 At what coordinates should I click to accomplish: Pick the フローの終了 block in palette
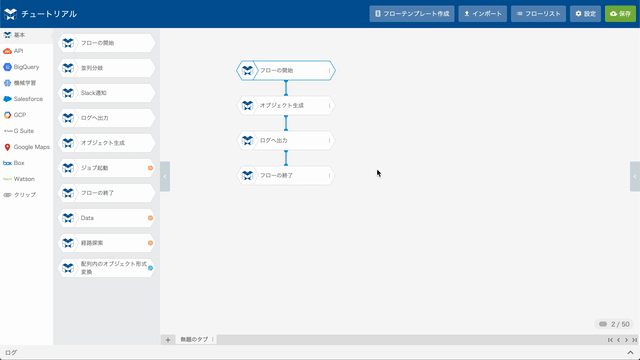pos(107,193)
